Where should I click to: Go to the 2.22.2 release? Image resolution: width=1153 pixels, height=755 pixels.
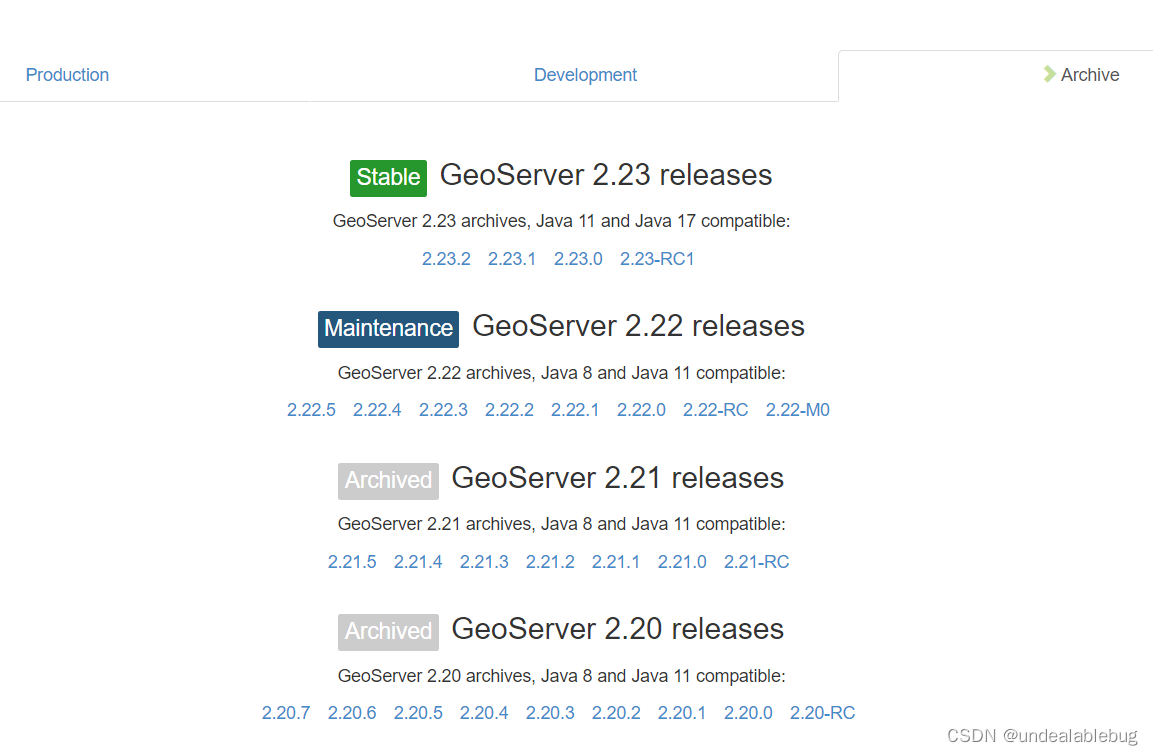(x=509, y=410)
